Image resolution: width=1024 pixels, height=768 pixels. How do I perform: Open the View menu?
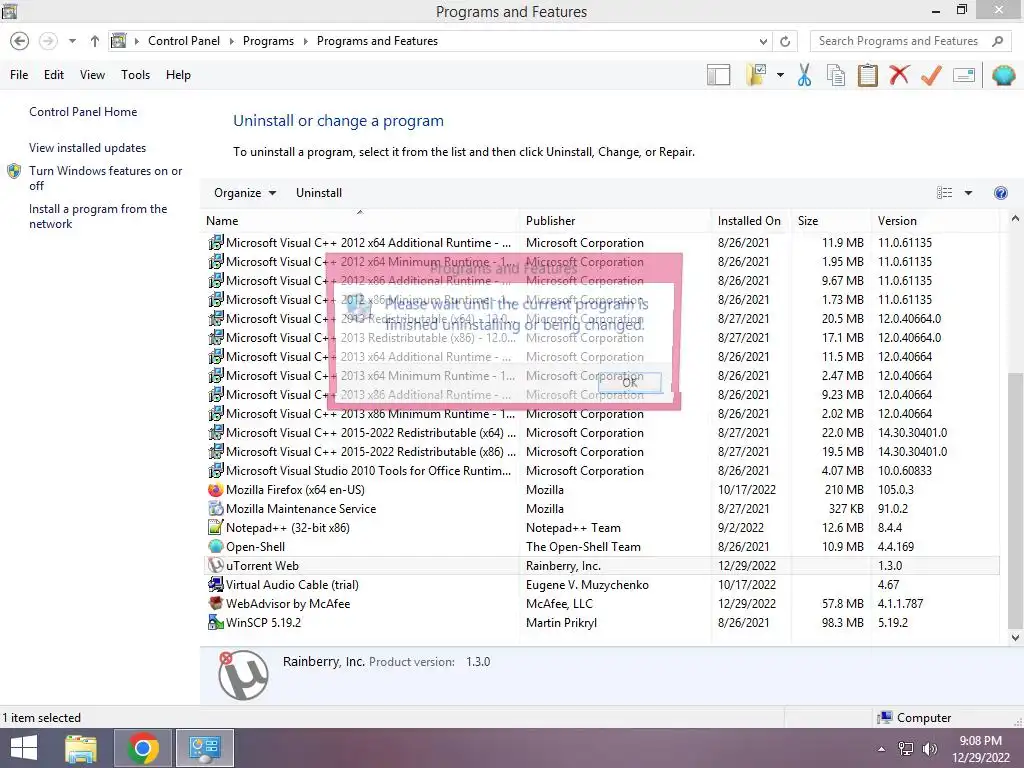[x=92, y=75]
